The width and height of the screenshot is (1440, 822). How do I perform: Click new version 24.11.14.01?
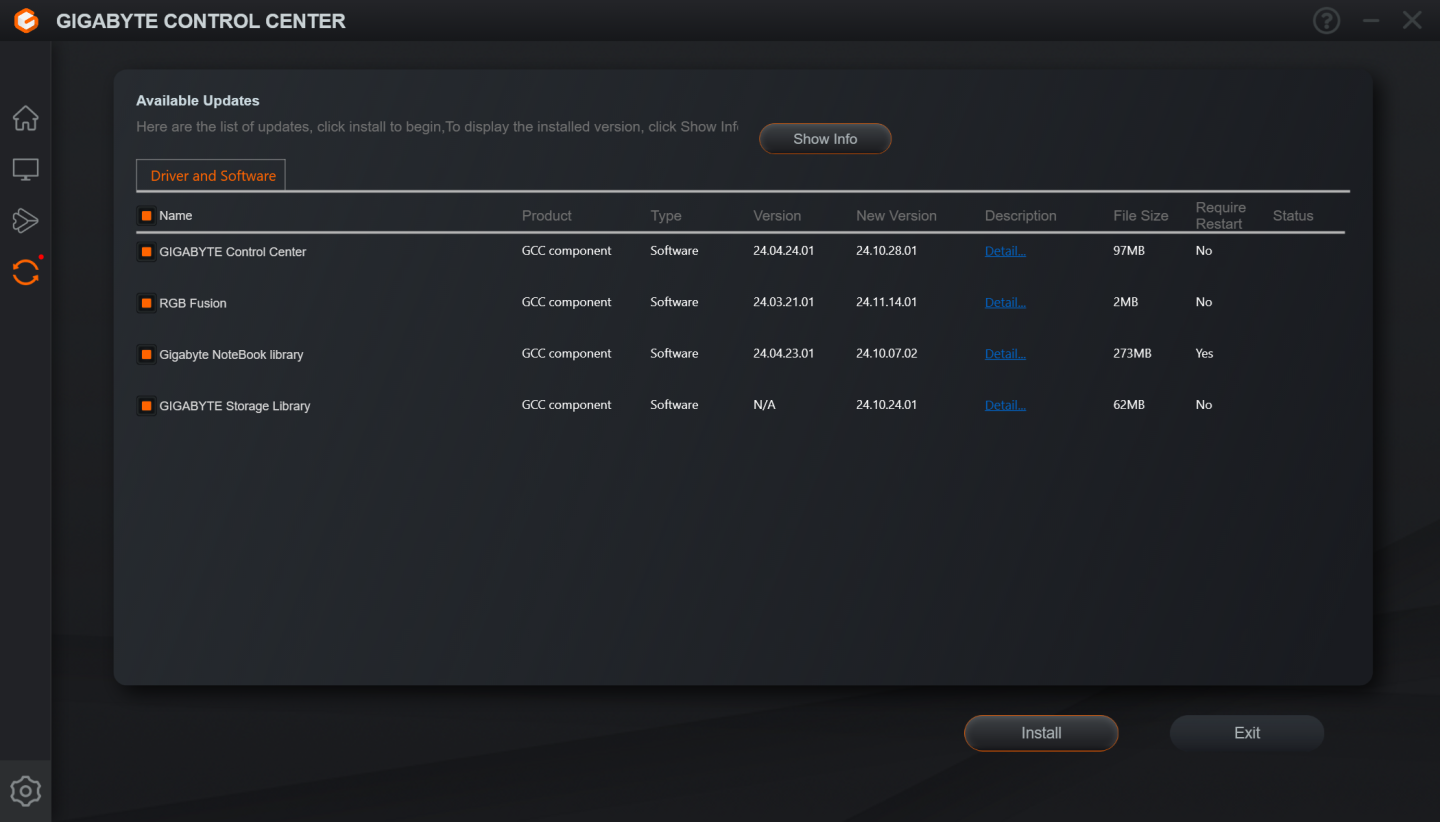(886, 302)
